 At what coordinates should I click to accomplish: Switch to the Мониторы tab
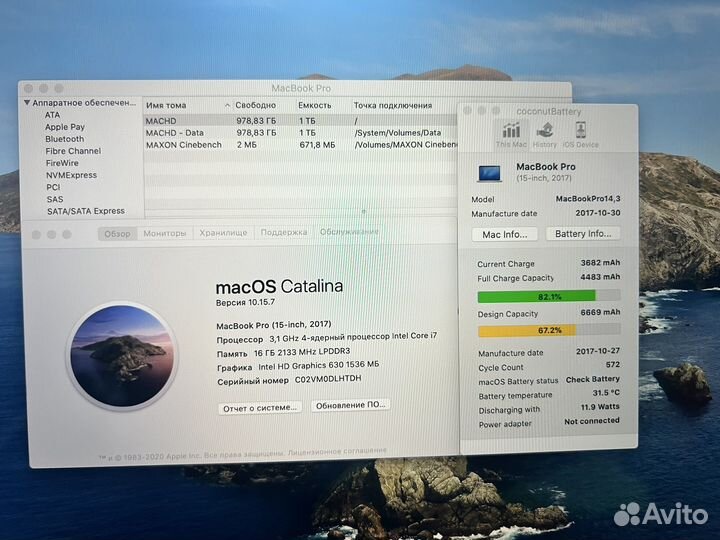(x=165, y=233)
